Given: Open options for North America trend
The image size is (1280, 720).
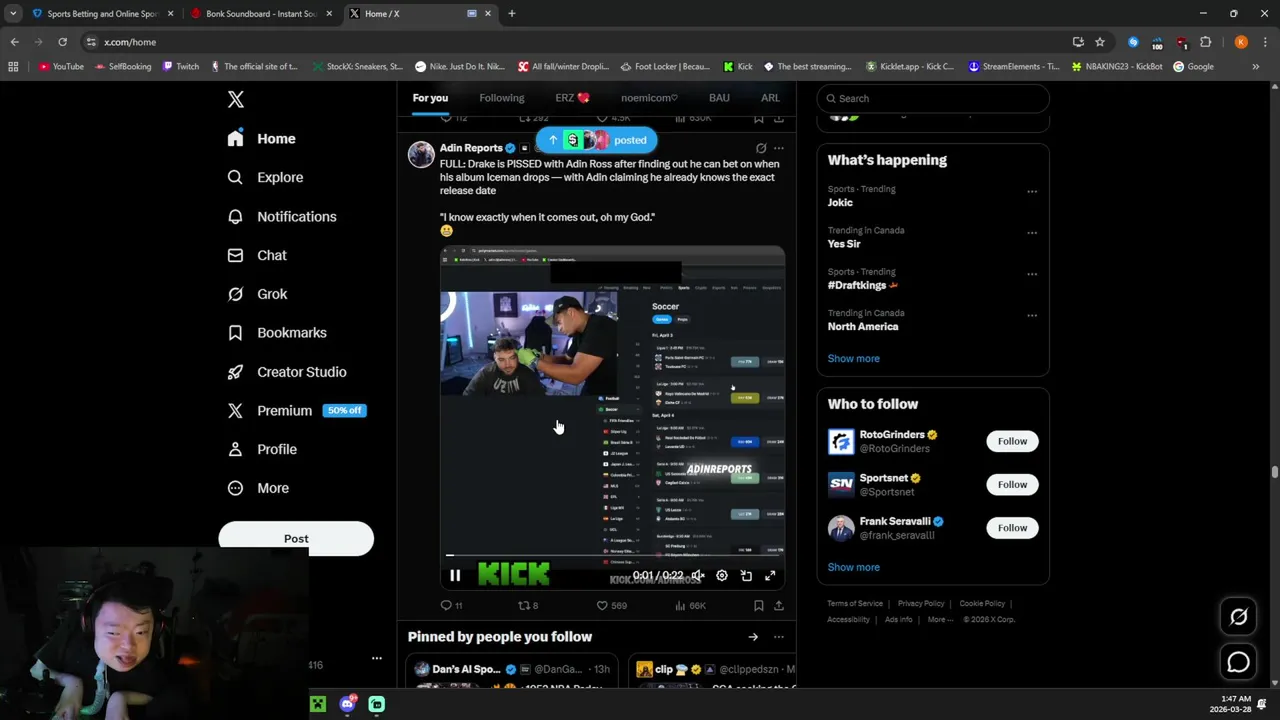Looking at the screenshot, I should (x=1032, y=316).
